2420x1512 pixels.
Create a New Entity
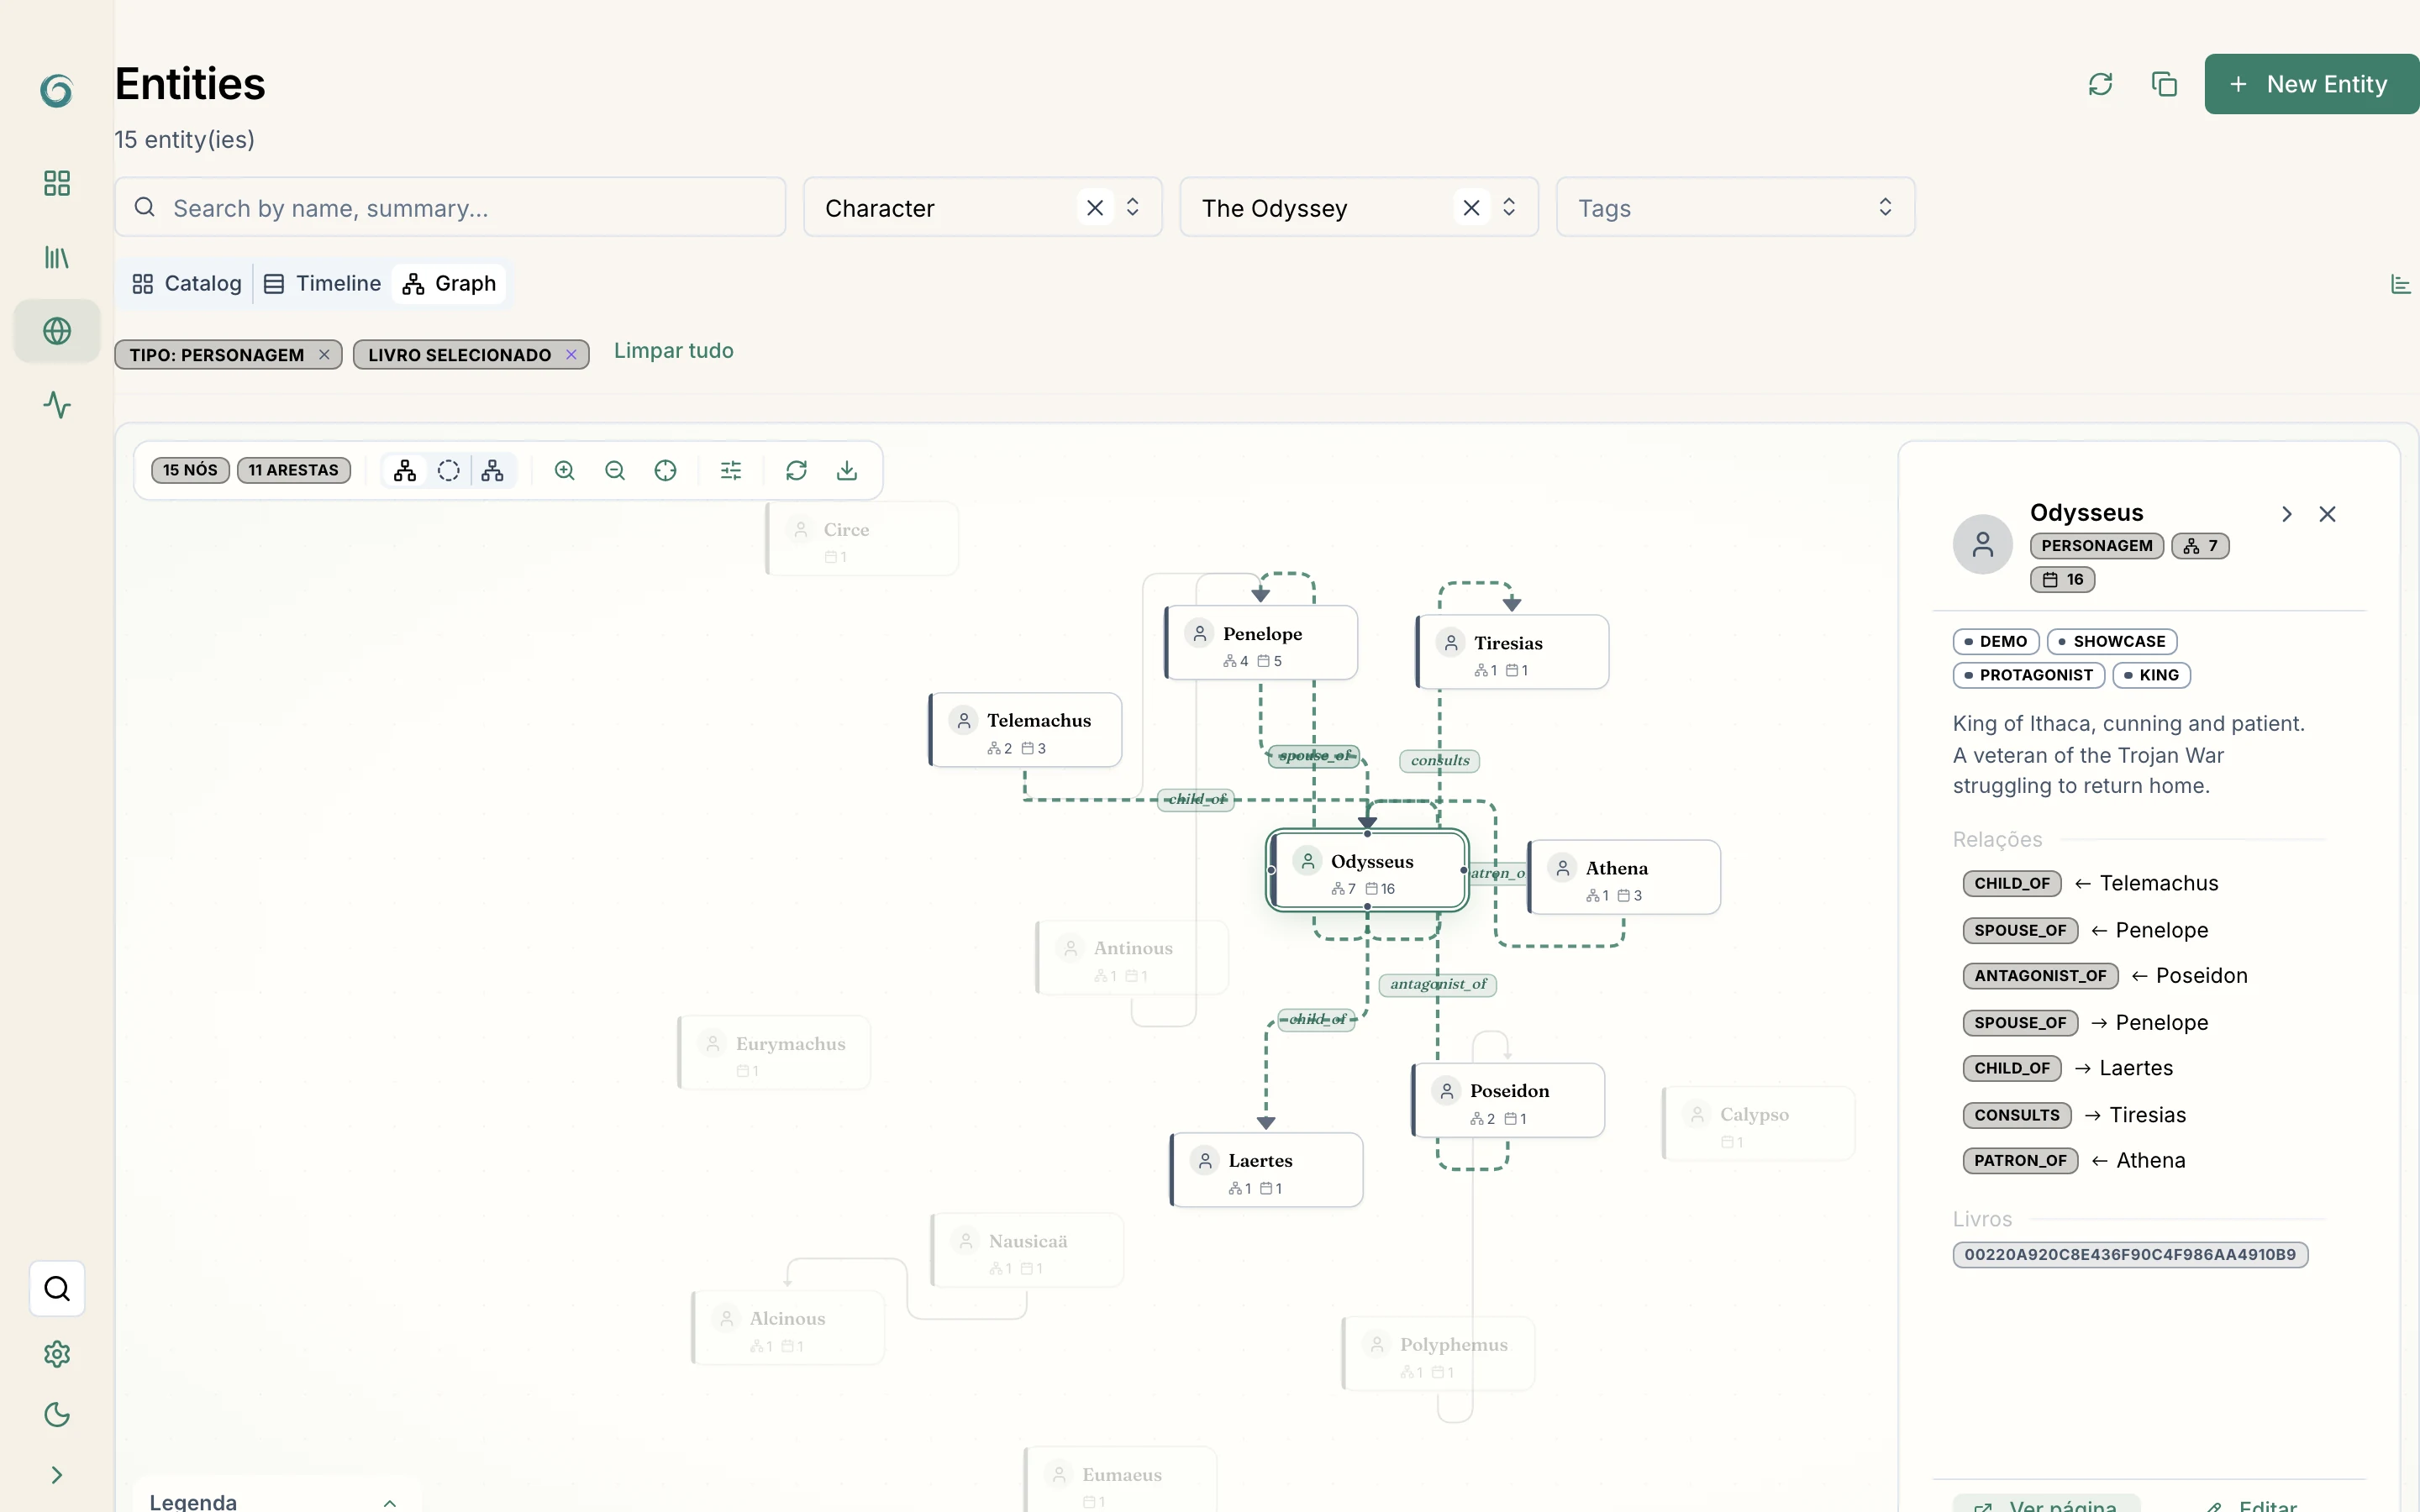point(2311,84)
